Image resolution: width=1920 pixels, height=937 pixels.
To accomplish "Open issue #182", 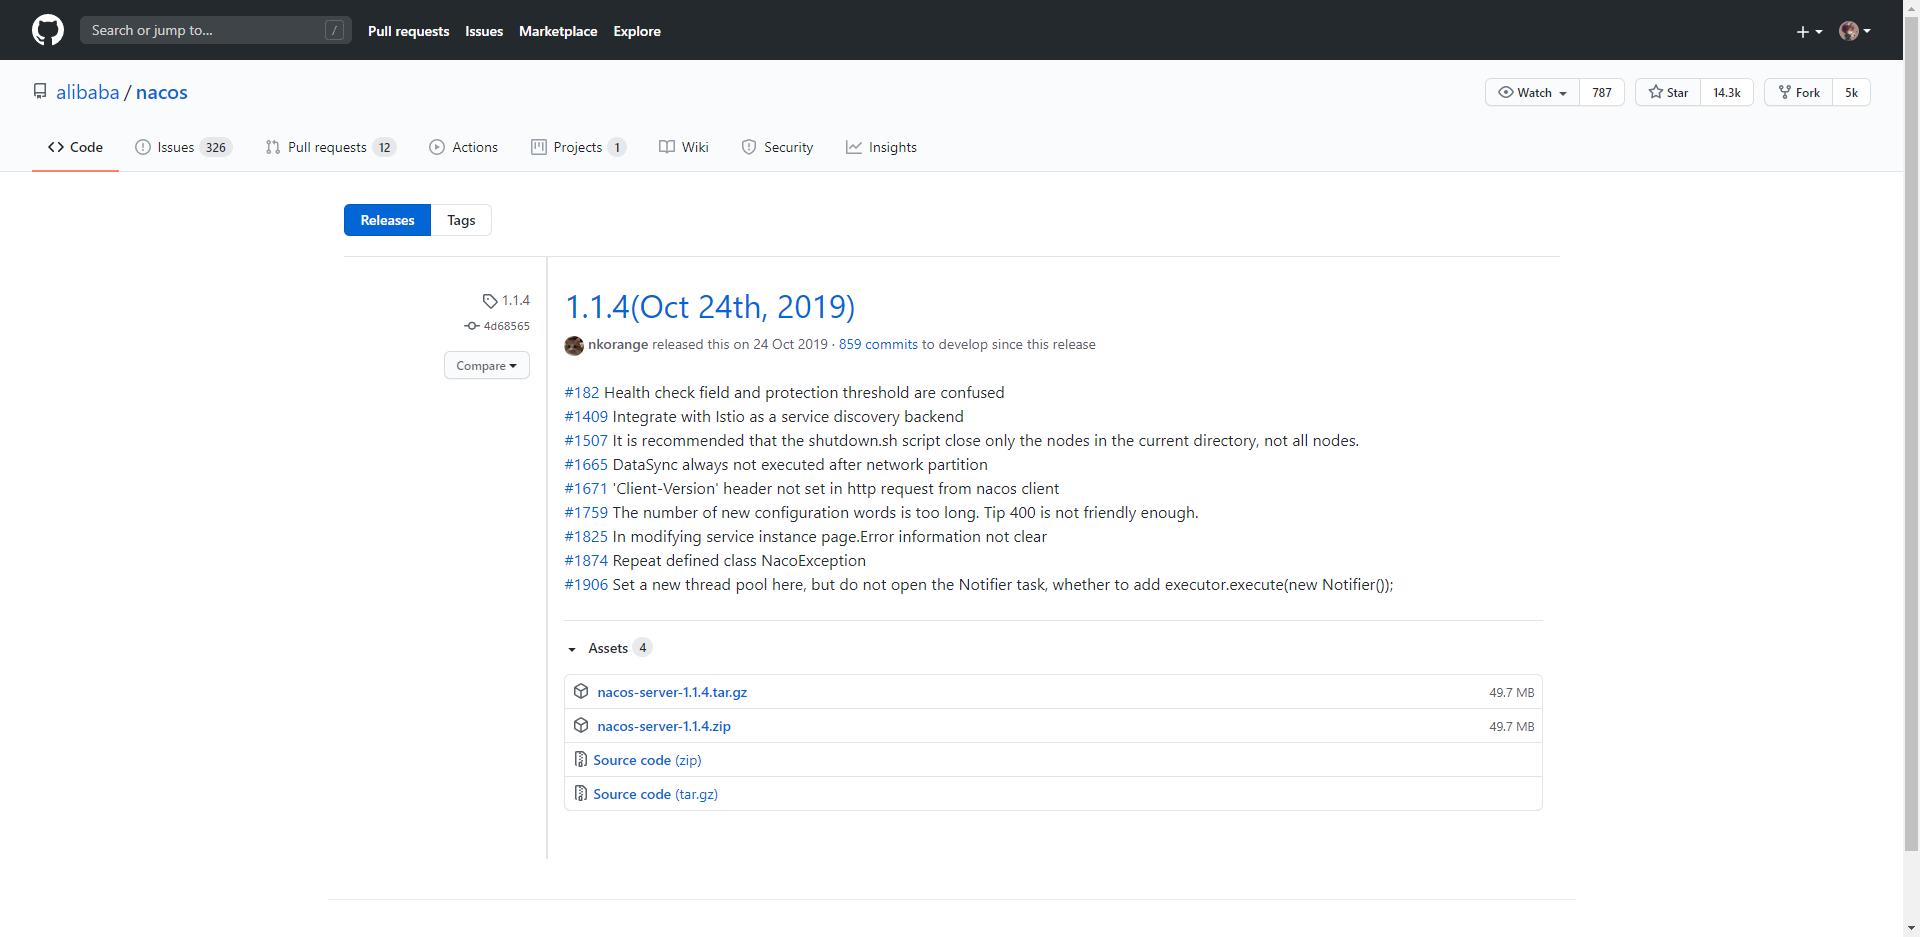I will point(582,392).
